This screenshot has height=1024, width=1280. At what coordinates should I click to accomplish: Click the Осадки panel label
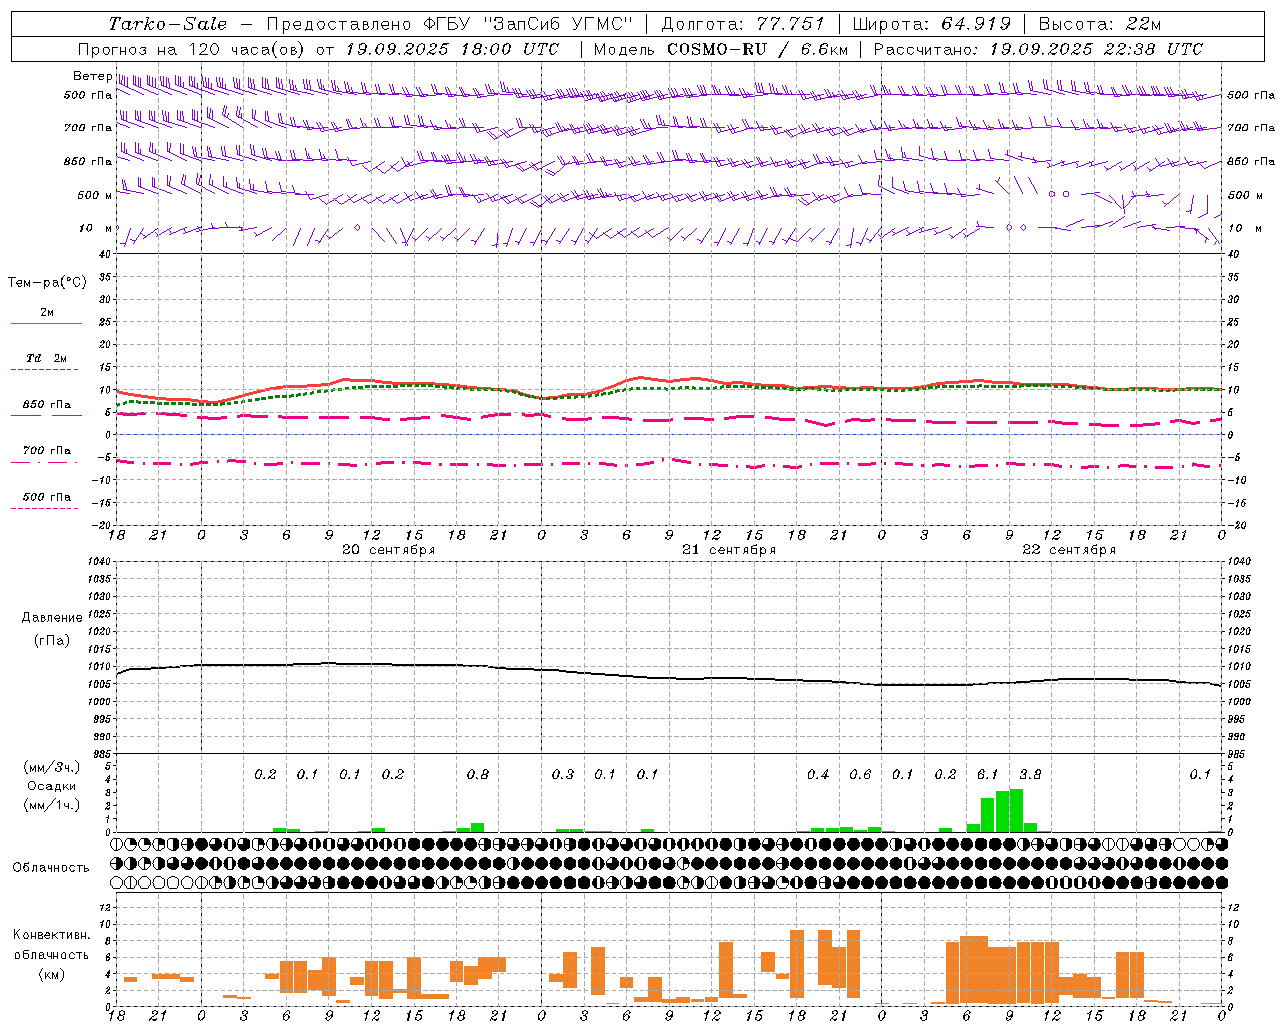(x=51, y=786)
